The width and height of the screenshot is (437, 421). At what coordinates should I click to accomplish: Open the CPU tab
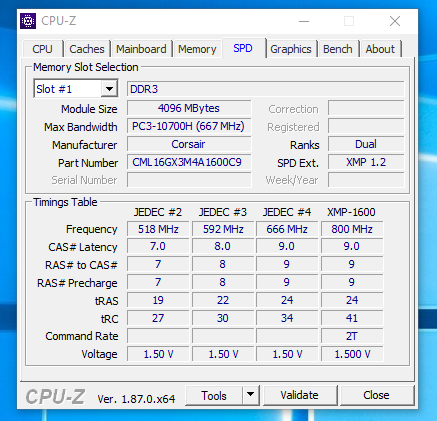tap(42, 49)
